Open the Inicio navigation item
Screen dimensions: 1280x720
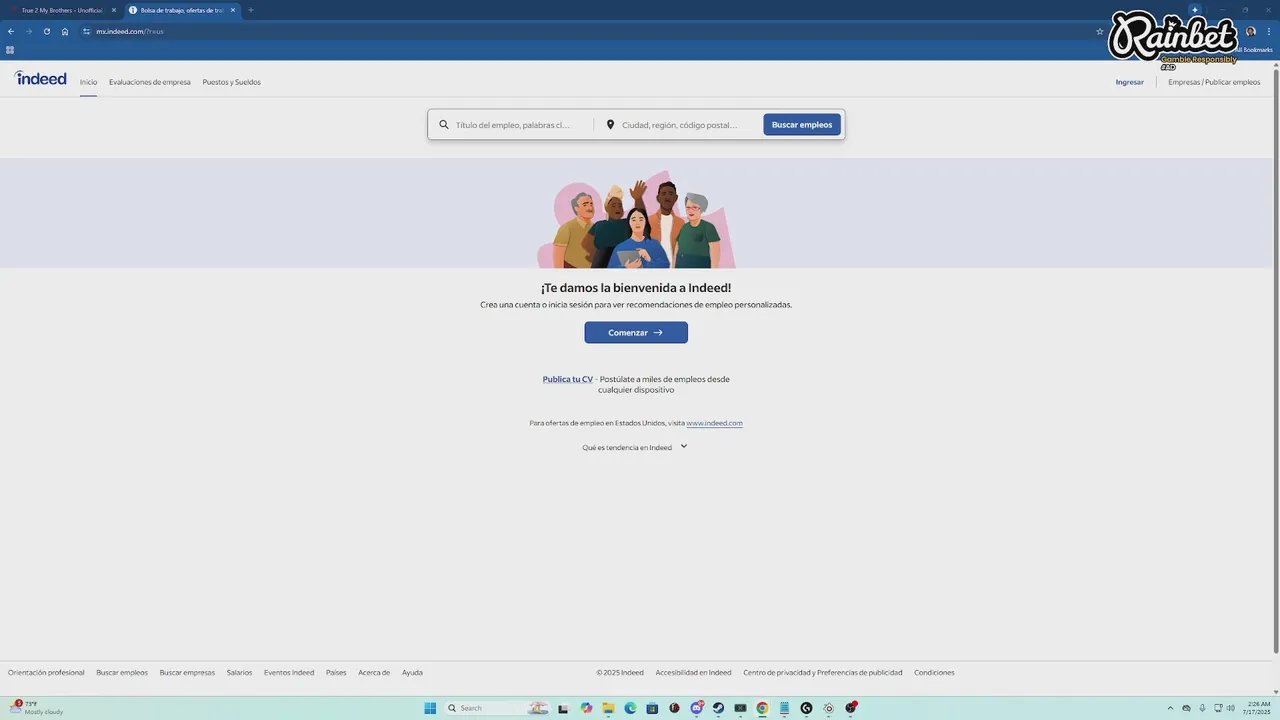[x=89, y=82]
